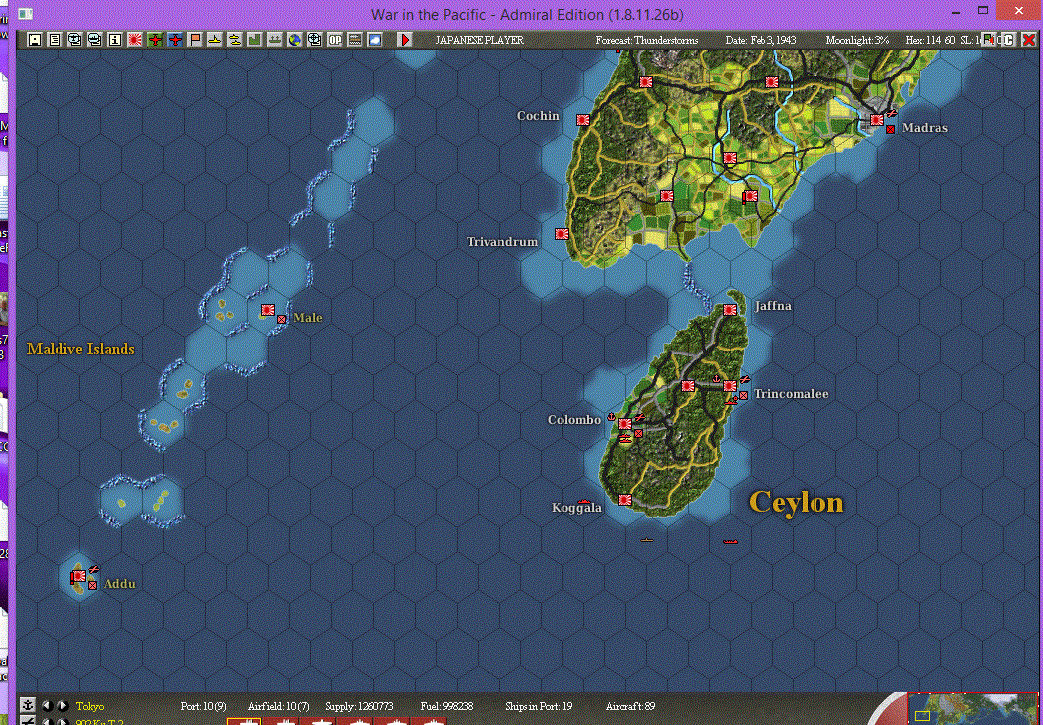Click the red X exit game icon

1029,40
